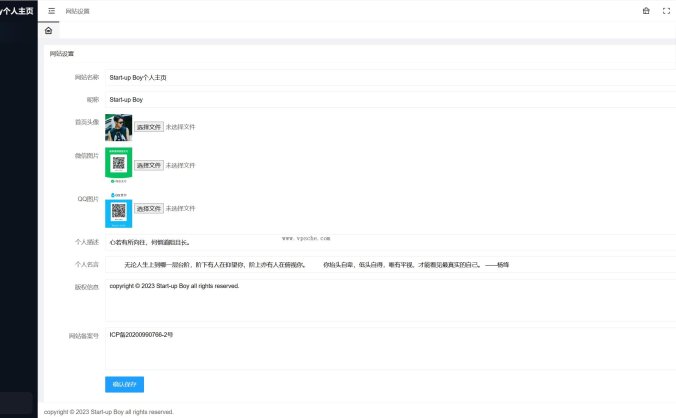Click the blue confirm save button

click(125, 384)
